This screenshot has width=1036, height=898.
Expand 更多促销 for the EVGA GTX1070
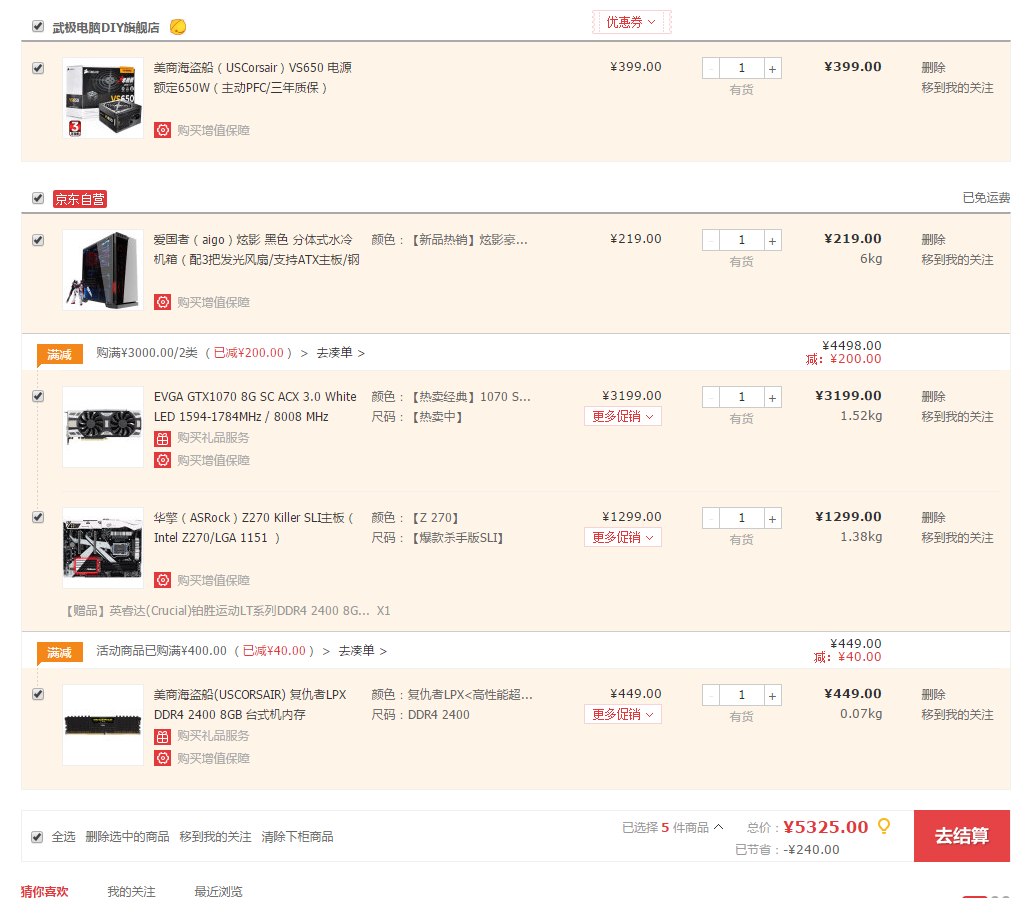622,416
